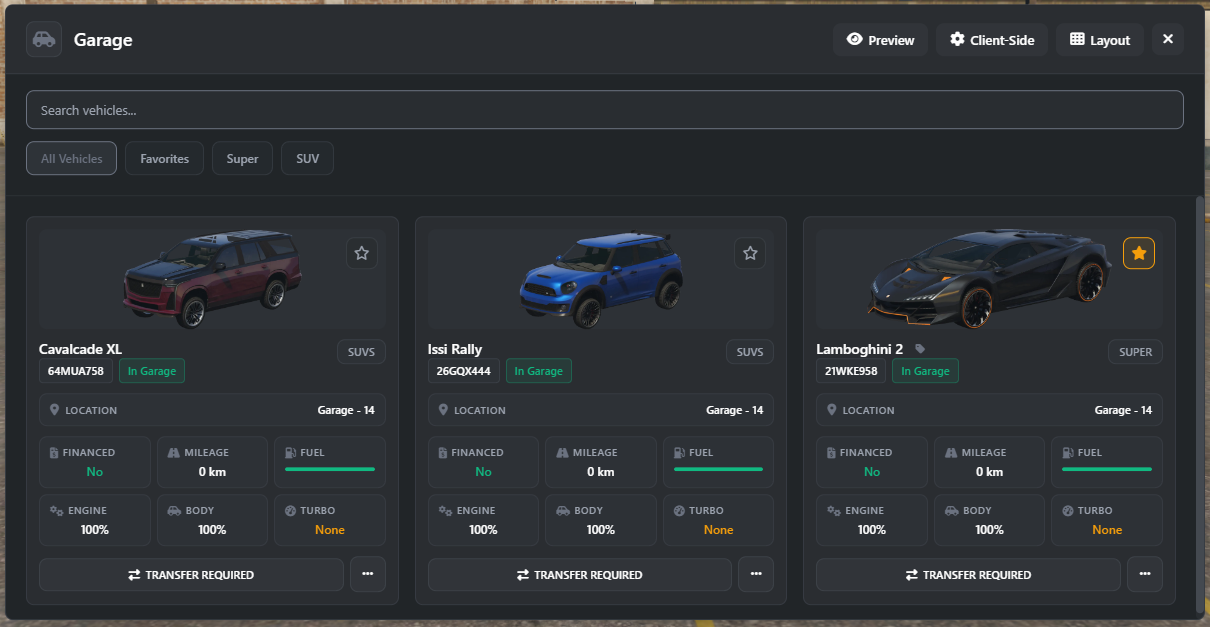
Task: Click the tag icon next to Lamboghini 2
Action: (920, 349)
